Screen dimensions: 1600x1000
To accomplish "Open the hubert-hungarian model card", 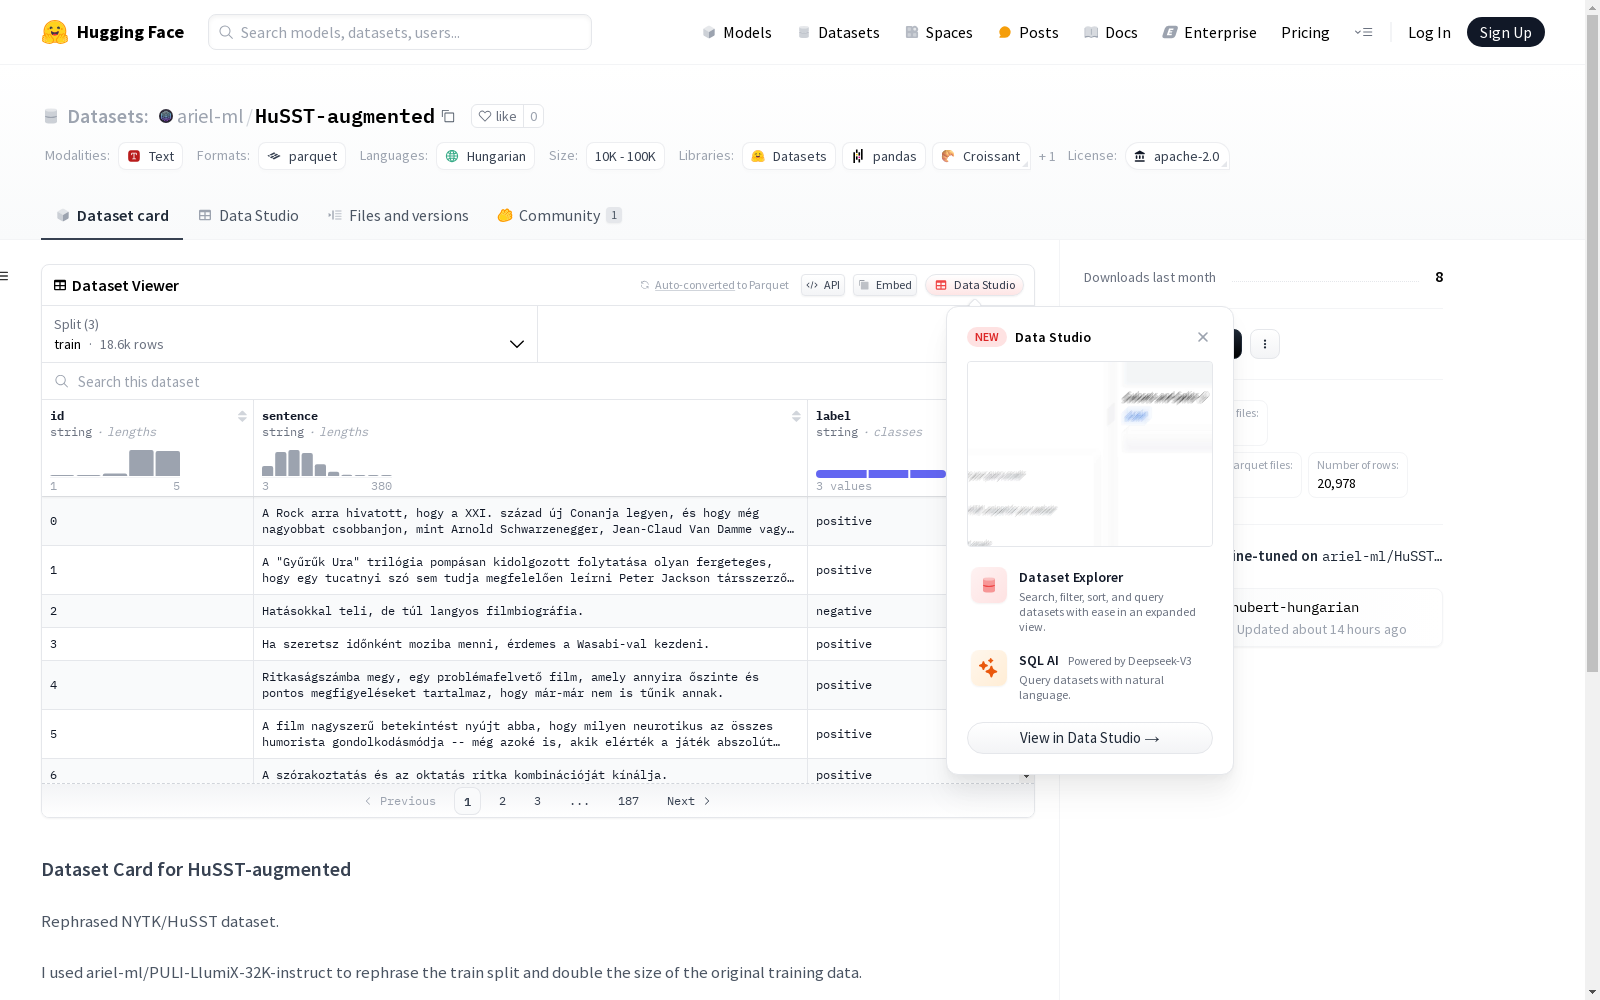I will point(1337,617).
